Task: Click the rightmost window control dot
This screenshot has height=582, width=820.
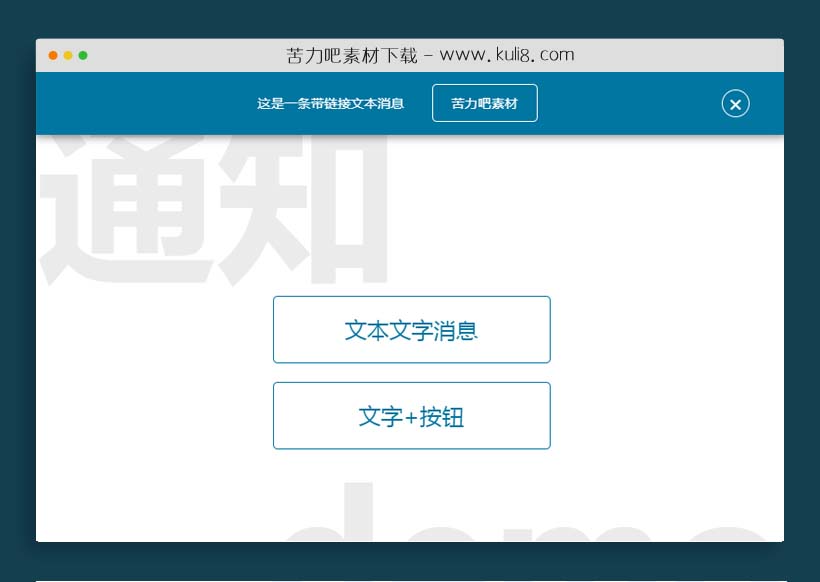Action: coord(82,57)
